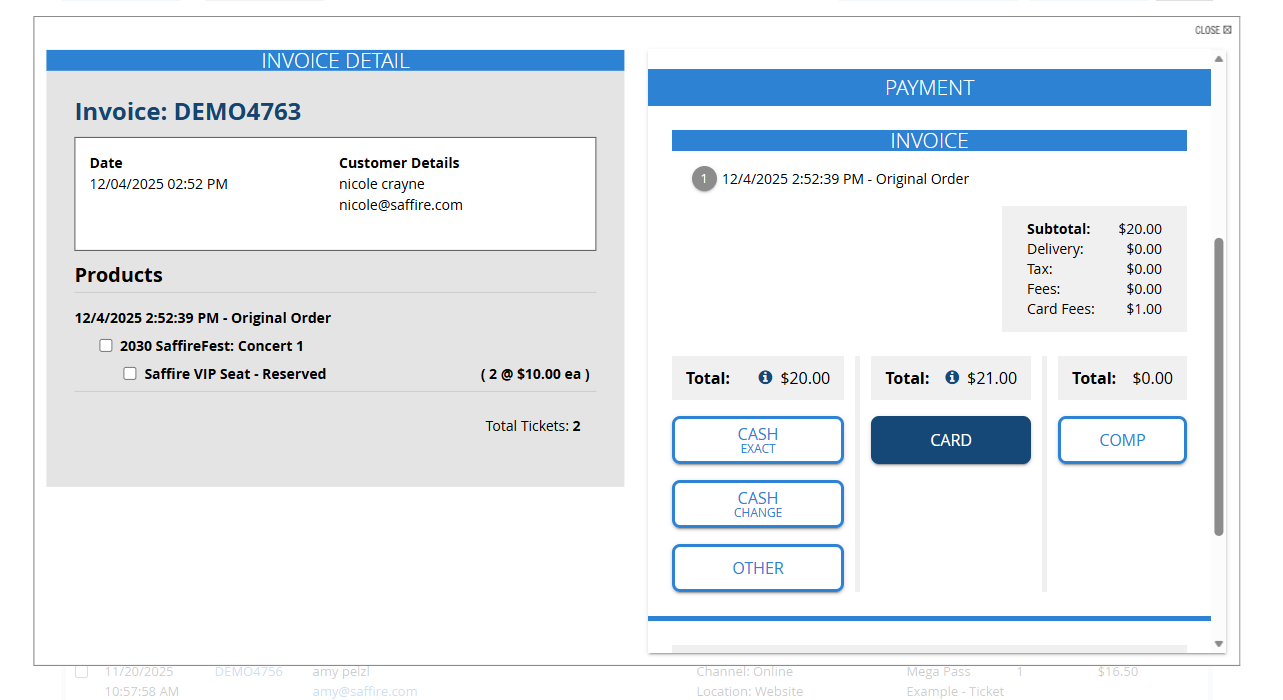Check the DEMO4756 row checkbox behind dialog
The width and height of the screenshot is (1283, 700).
pos(82,671)
